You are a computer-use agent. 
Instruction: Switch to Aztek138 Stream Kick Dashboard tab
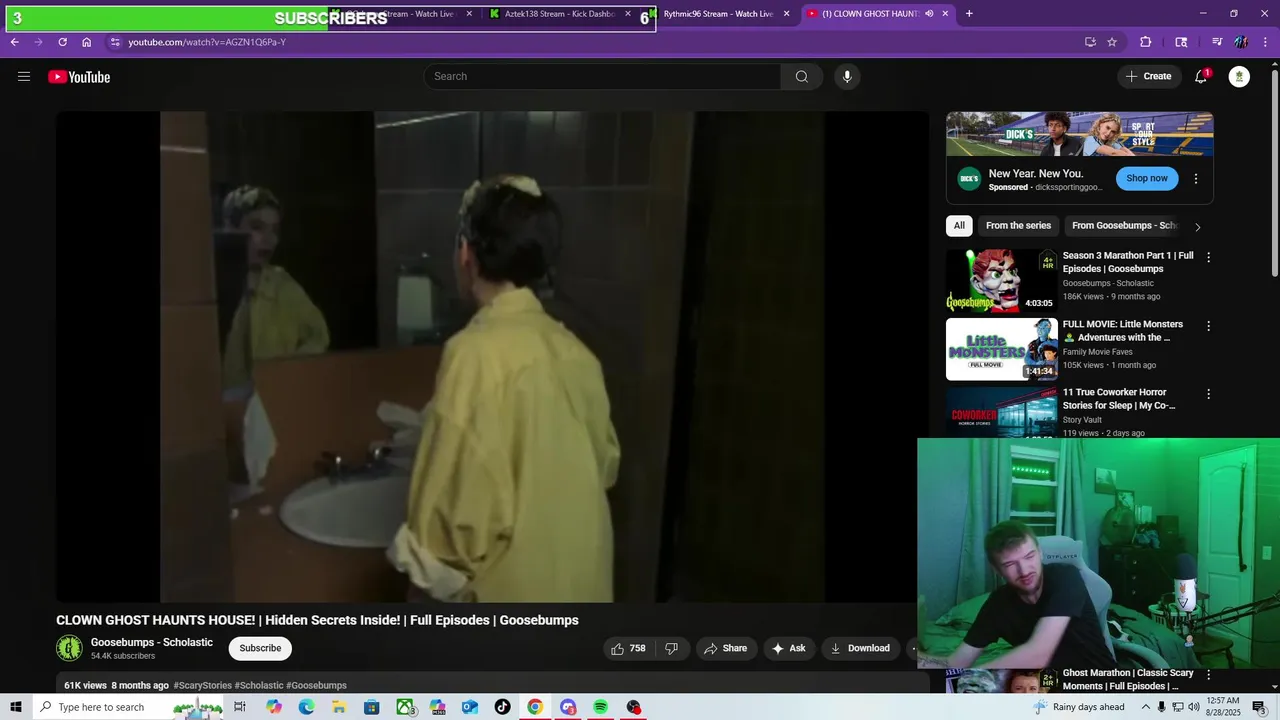(x=560, y=14)
